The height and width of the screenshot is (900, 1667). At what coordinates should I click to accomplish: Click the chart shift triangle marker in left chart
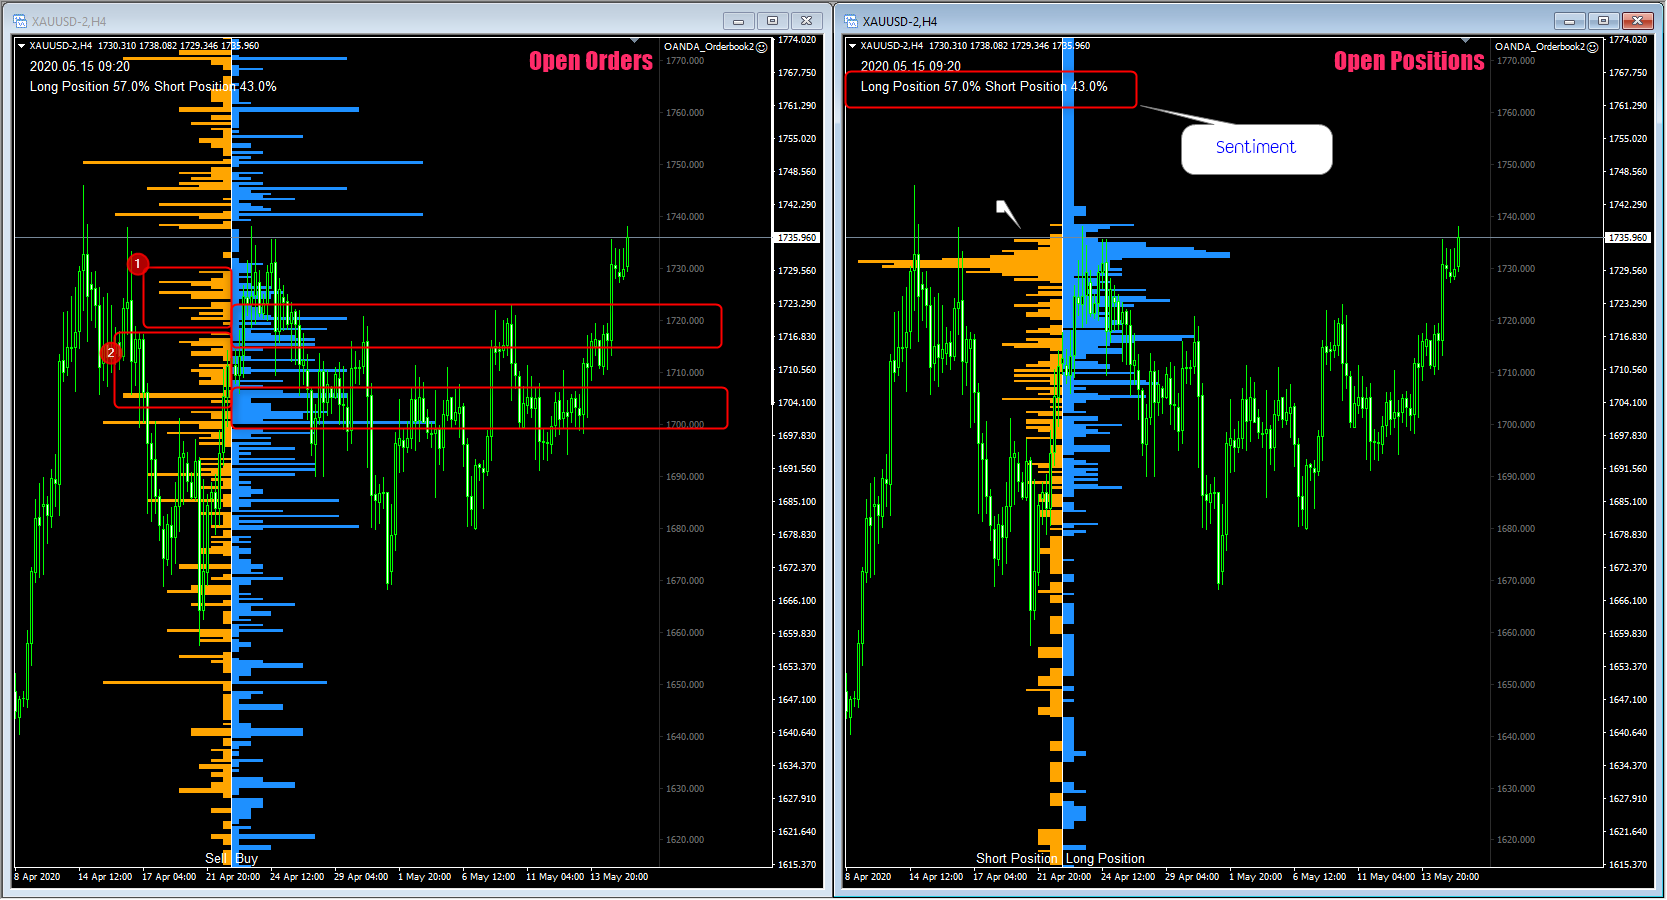(x=634, y=41)
